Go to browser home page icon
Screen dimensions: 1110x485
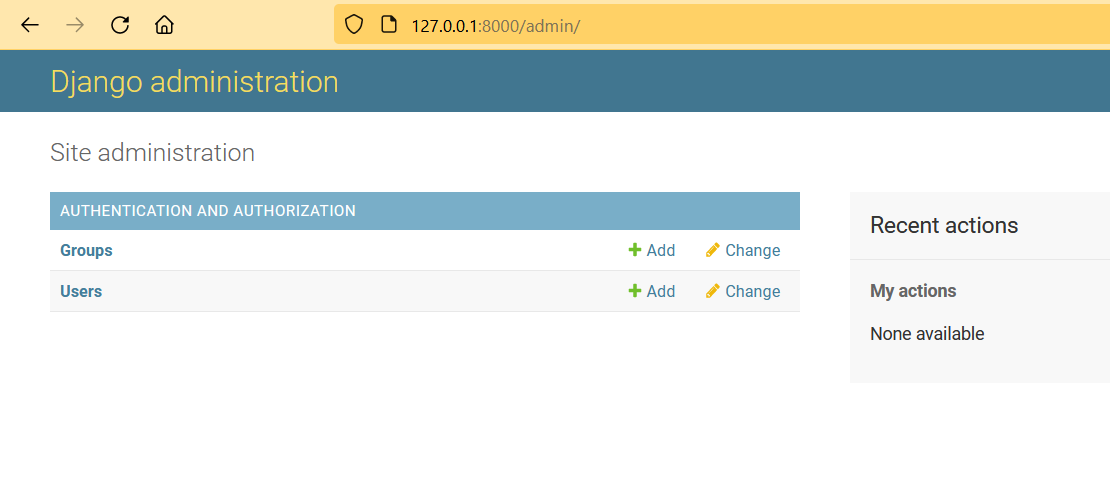click(164, 25)
